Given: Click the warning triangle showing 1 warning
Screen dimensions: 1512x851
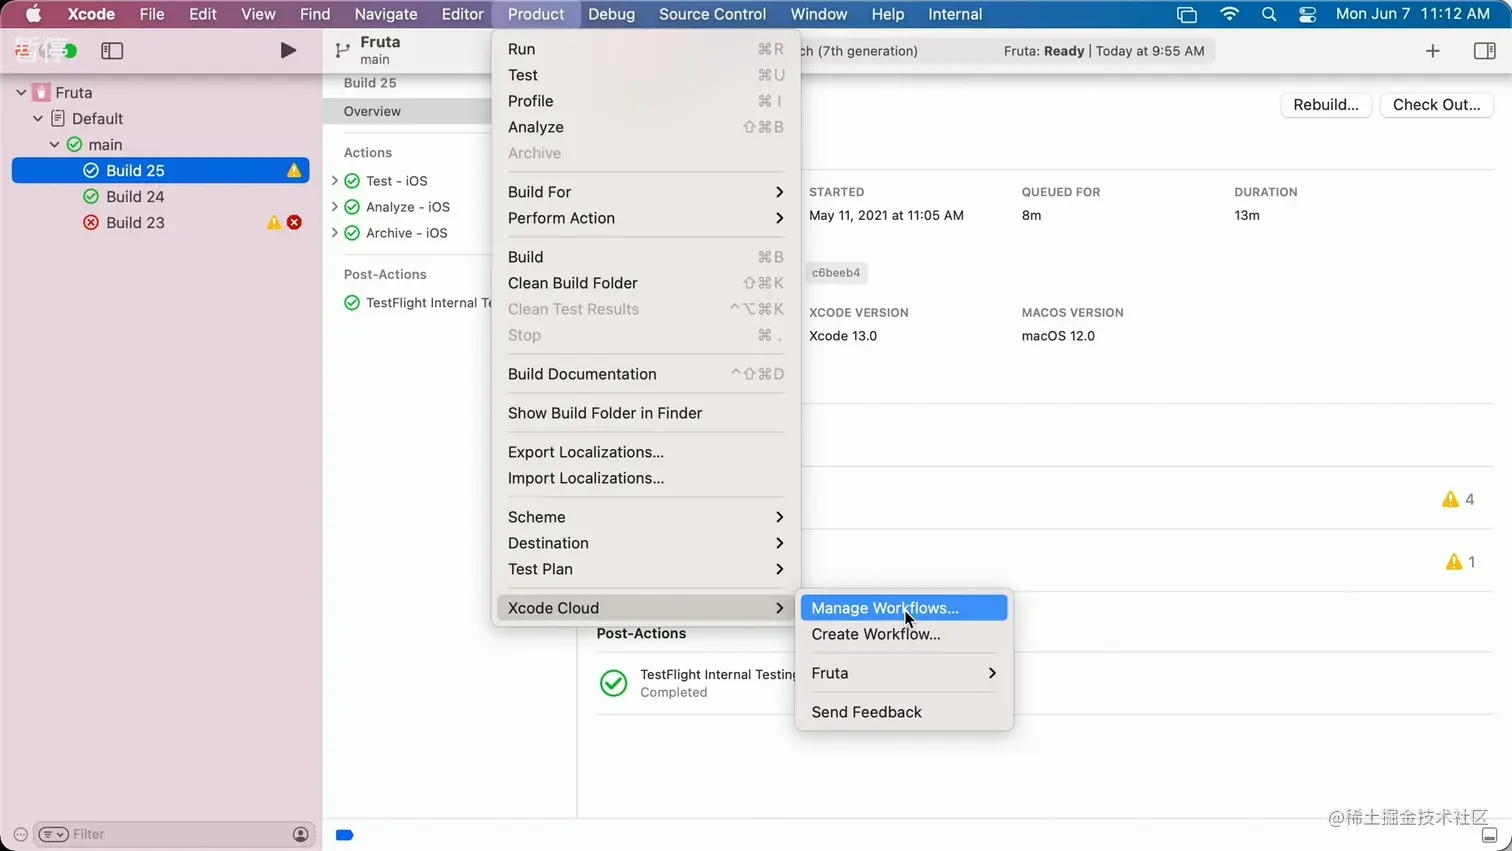Looking at the screenshot, I should (x=1454, y=562).
